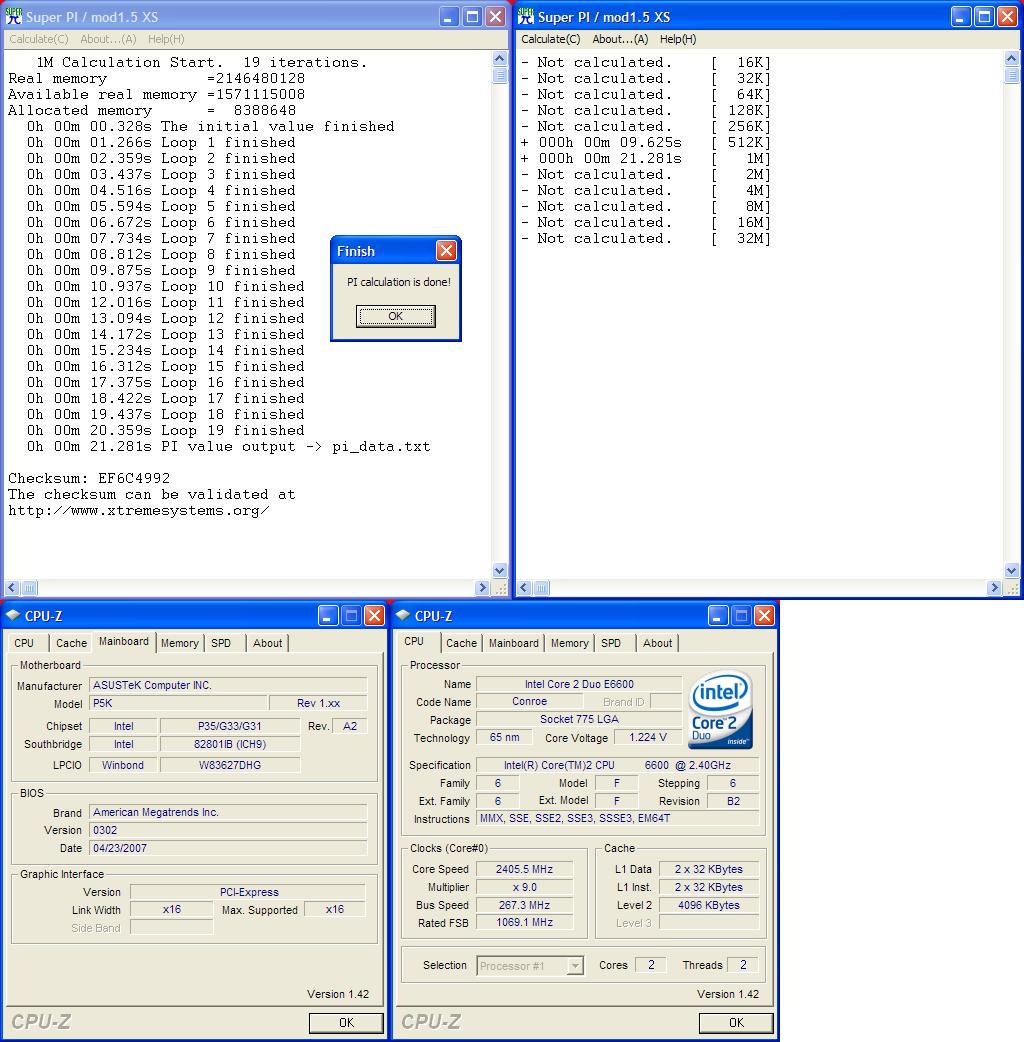Switch to Cache tab in left CPU-Z window
1024x1042 pixels.
(71, 643)
